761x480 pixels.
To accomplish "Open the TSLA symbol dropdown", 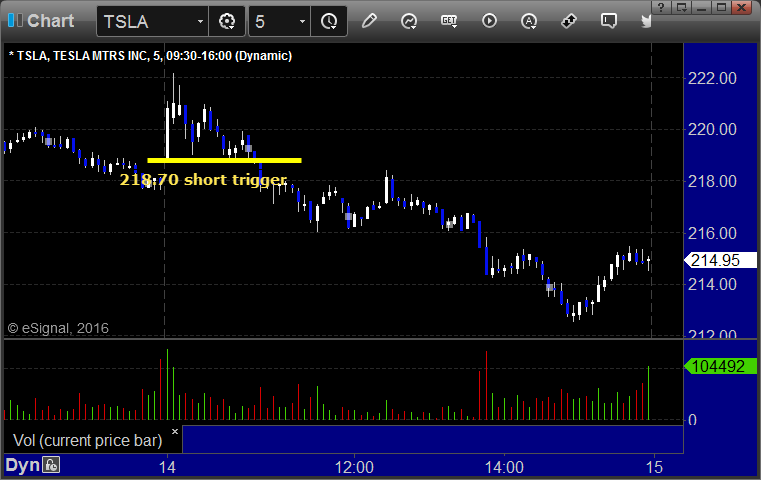I will [200, 21].
